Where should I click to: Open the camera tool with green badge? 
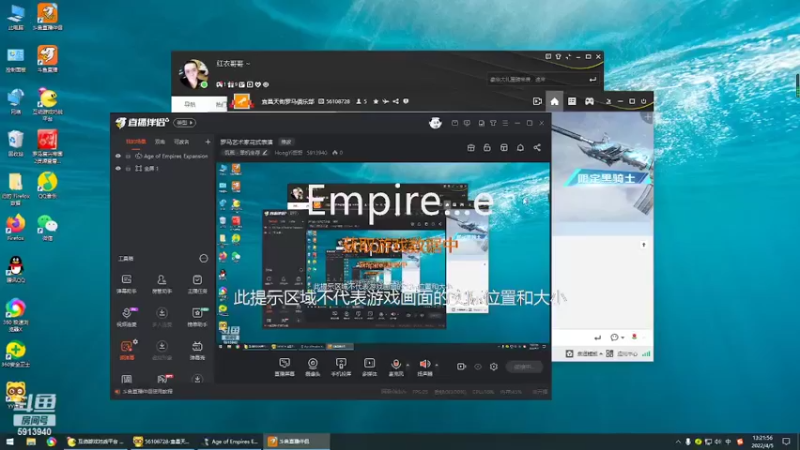pos(197,313)
